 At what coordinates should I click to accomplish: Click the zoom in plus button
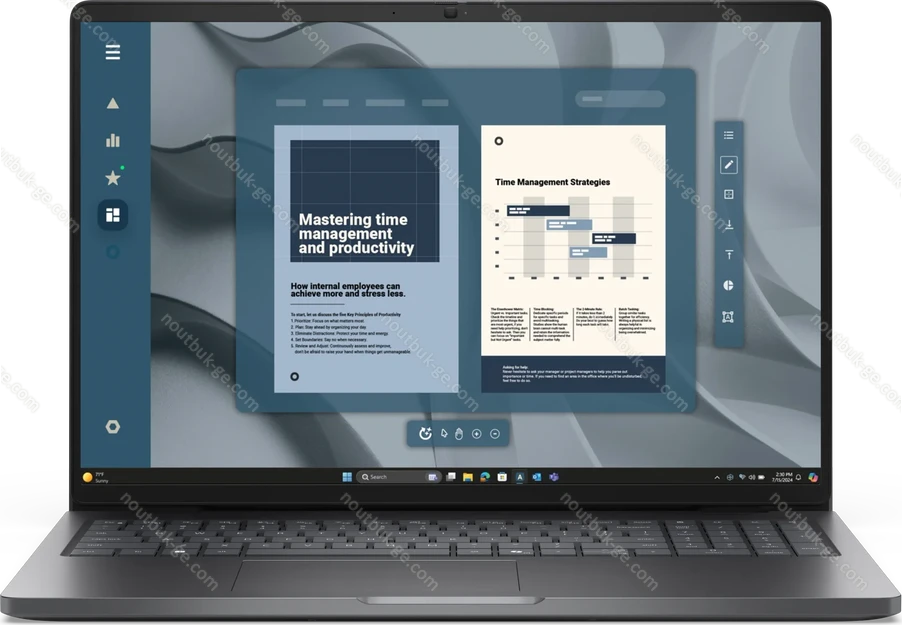click(x=477, y=433)
